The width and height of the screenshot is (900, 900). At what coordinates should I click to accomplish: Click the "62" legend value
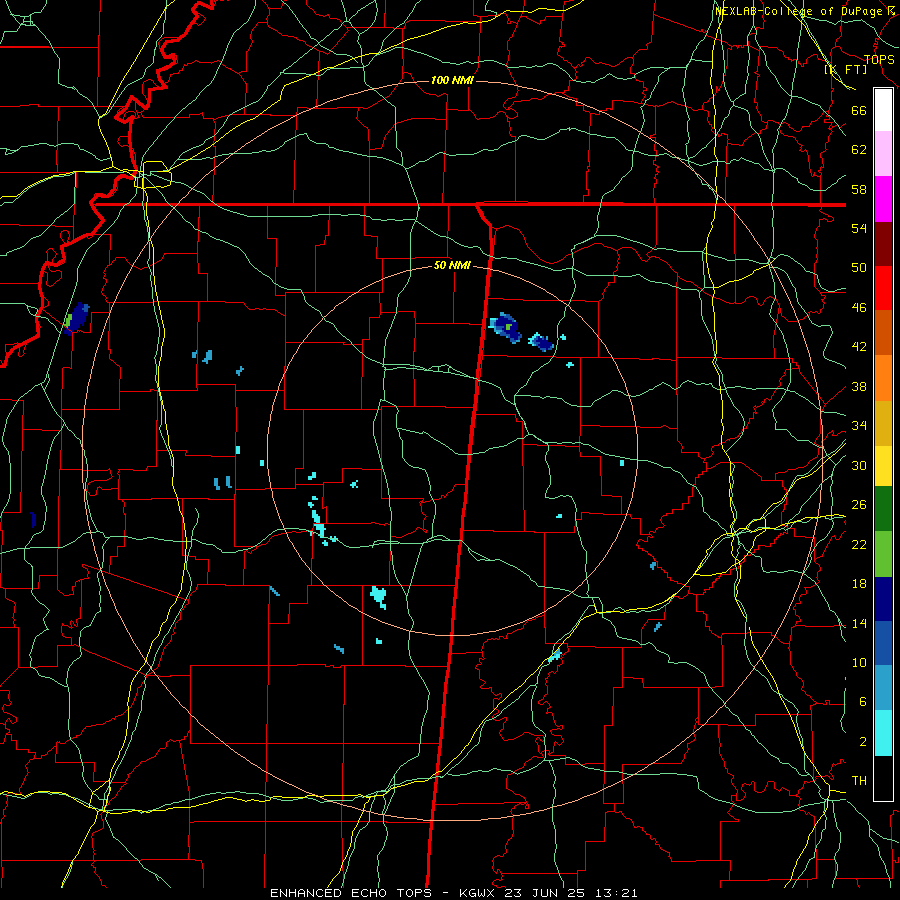pyautogui.click(x=859, y=150)
